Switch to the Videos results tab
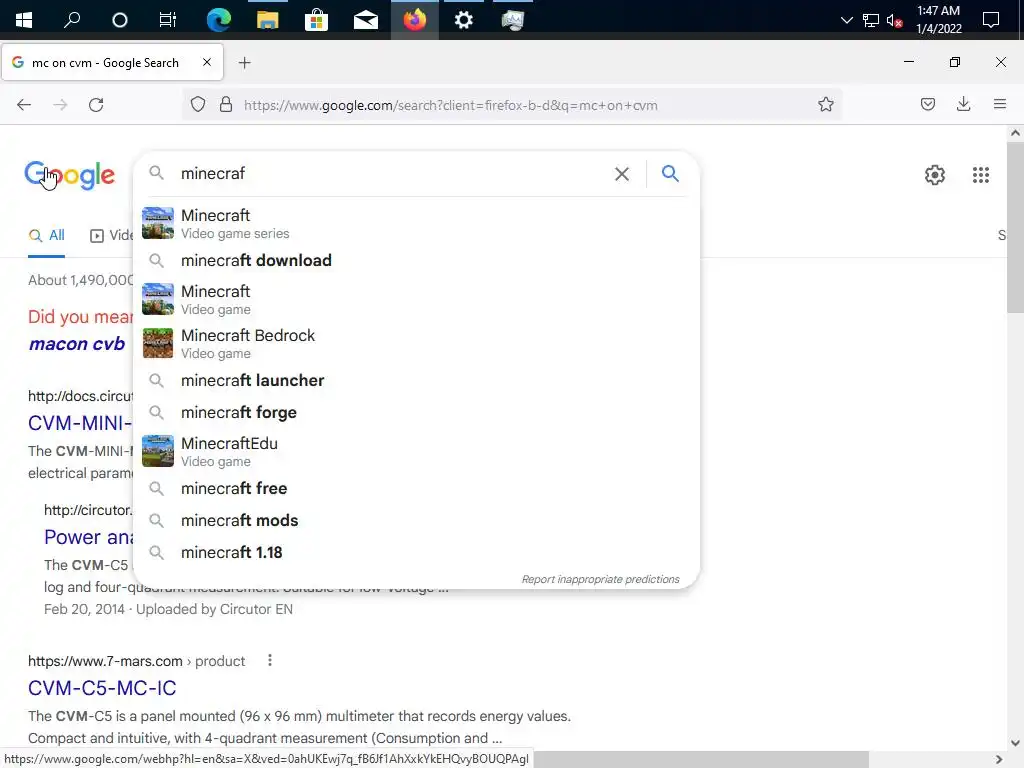 point(112,235)
